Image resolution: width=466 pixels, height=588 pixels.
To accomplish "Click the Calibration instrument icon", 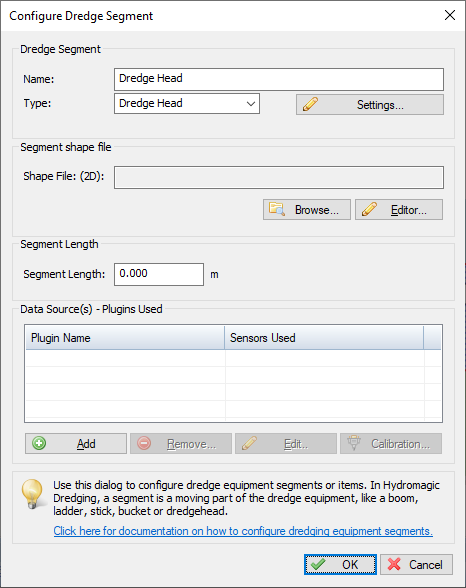I will (x=354, y=442).
